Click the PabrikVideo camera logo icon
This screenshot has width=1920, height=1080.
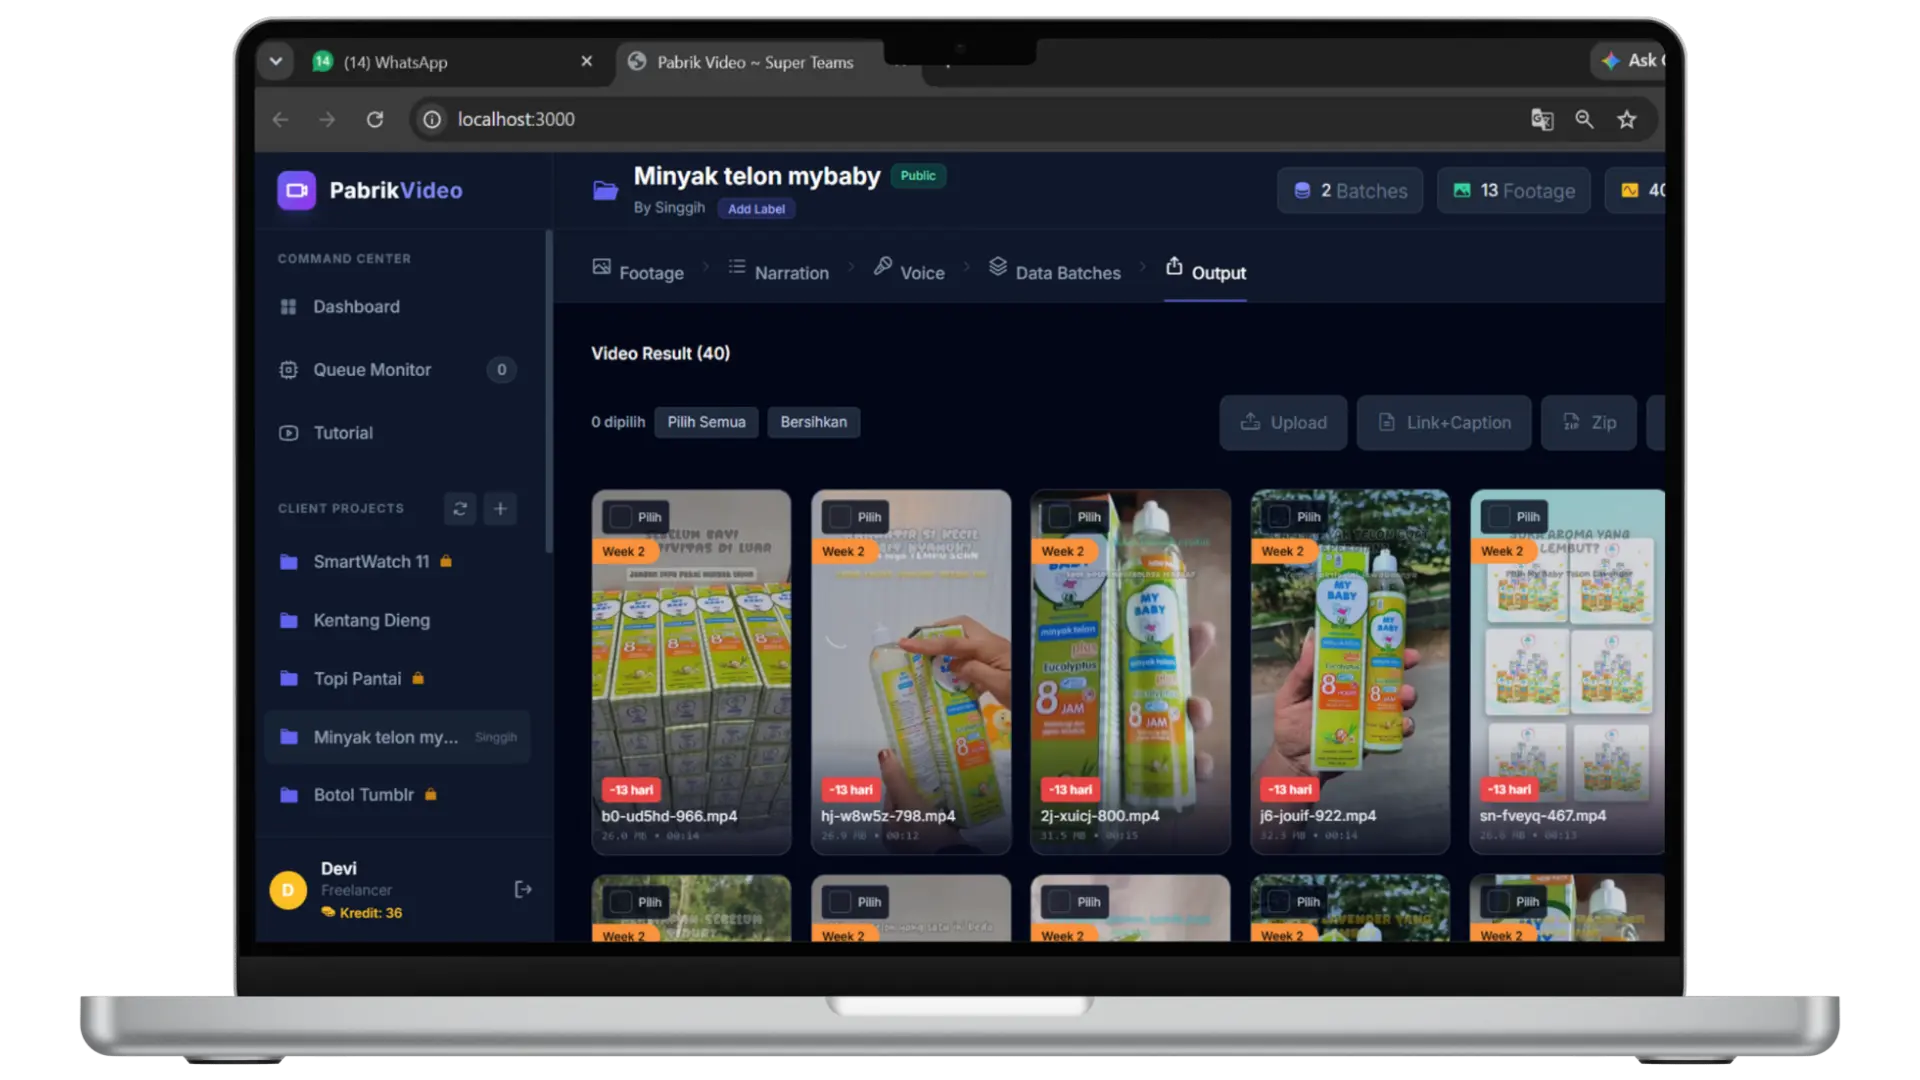(296, 190)
